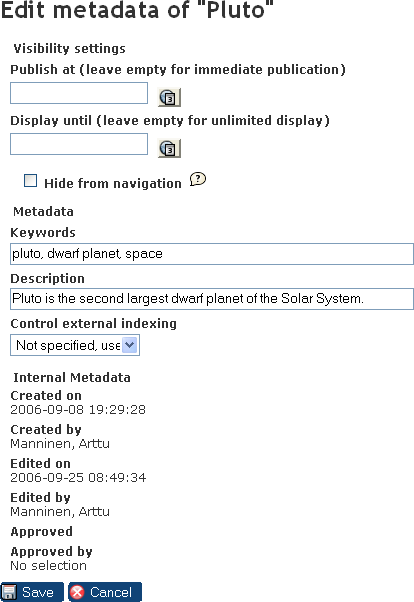Toggle the Hide from navigation checkbox
Viewport: 414px width, 602px height.
30,180
